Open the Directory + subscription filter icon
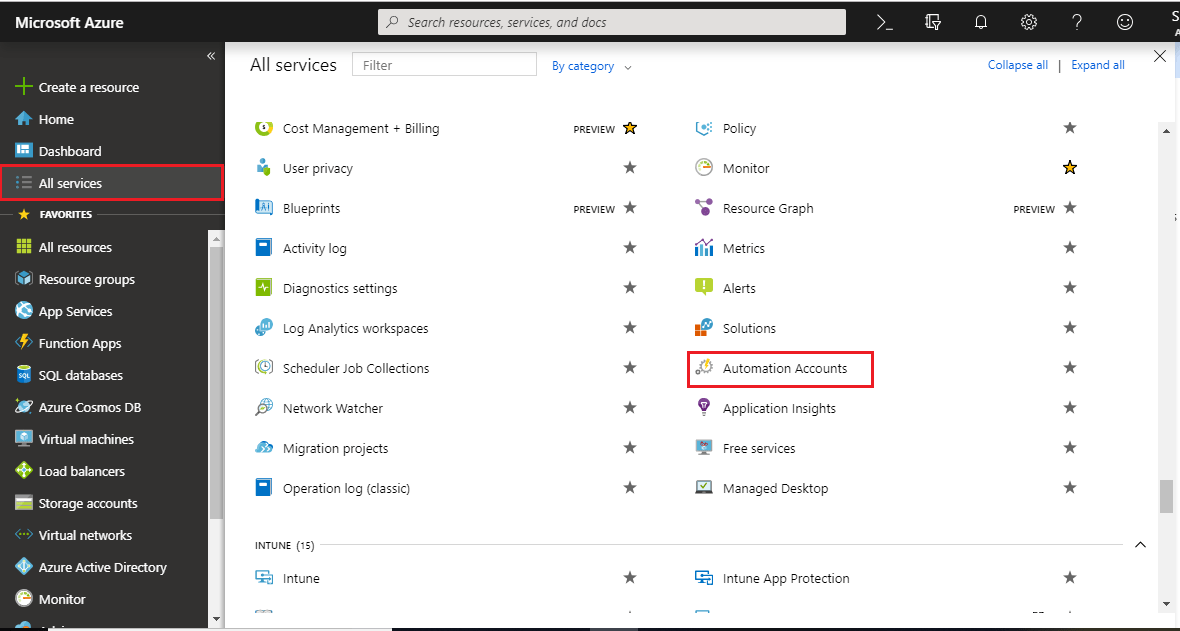The height and width of the screenshot is (631, 1180). pos(933,23)
